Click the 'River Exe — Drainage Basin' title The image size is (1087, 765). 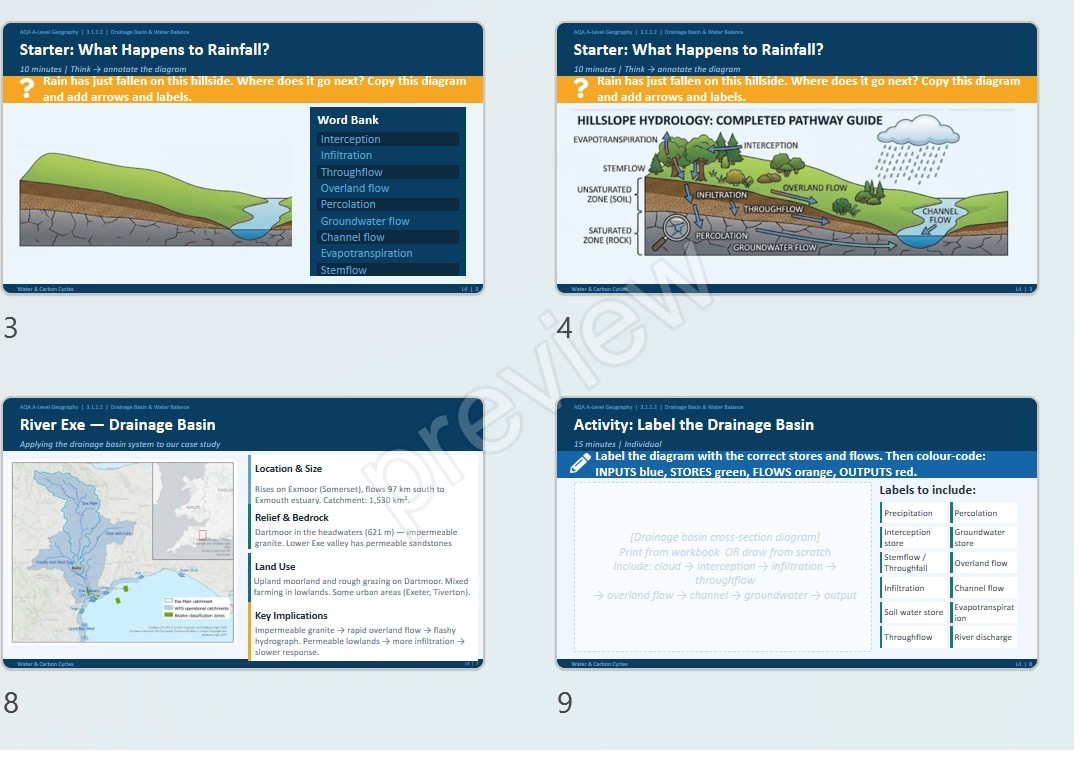click(117, 425)
